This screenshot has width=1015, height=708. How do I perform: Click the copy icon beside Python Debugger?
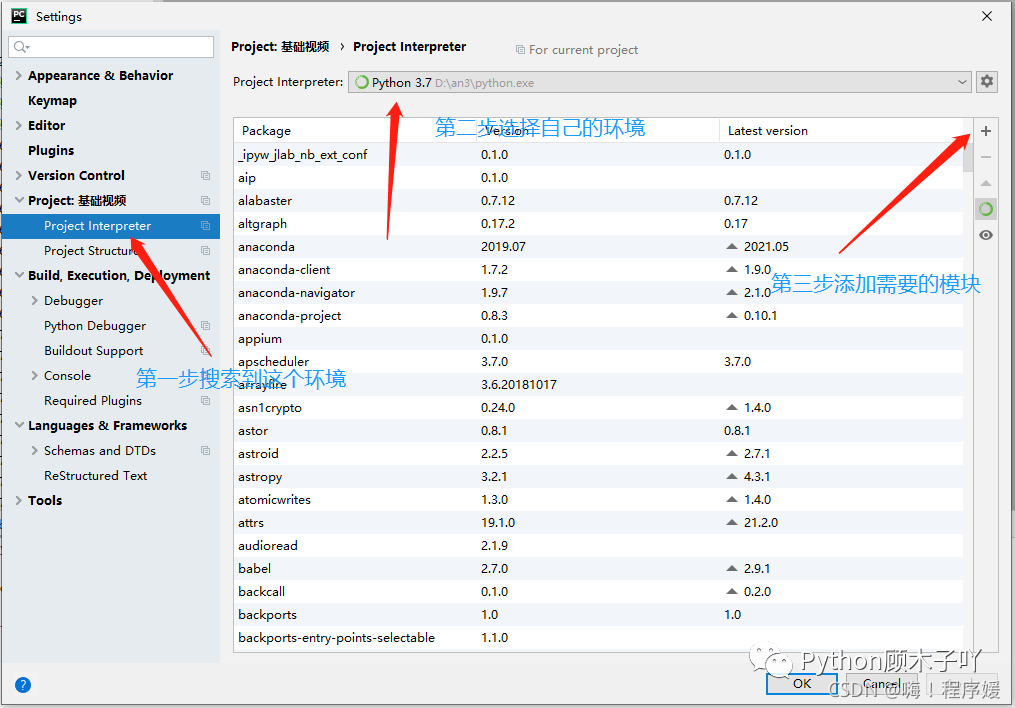point(205,326)
